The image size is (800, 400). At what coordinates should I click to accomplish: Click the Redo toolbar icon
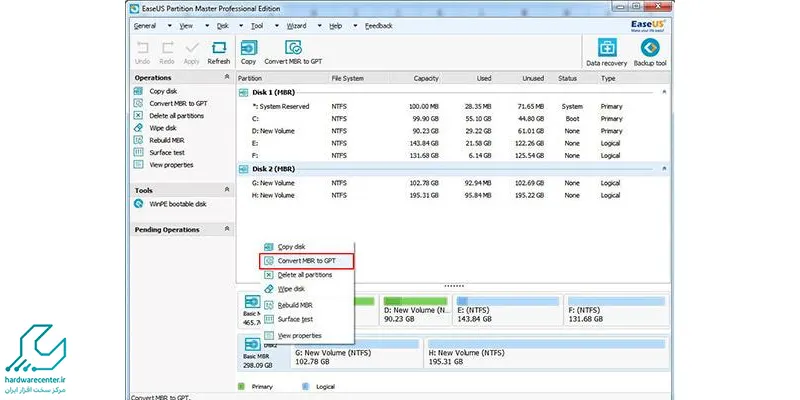(167, 48)
